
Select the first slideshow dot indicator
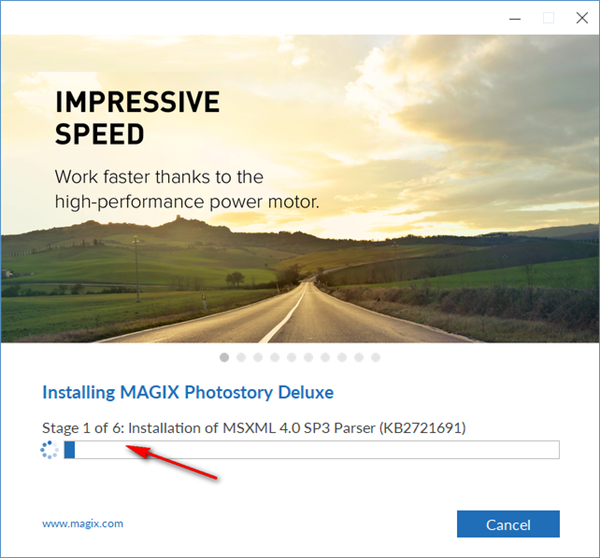(224, 357)
